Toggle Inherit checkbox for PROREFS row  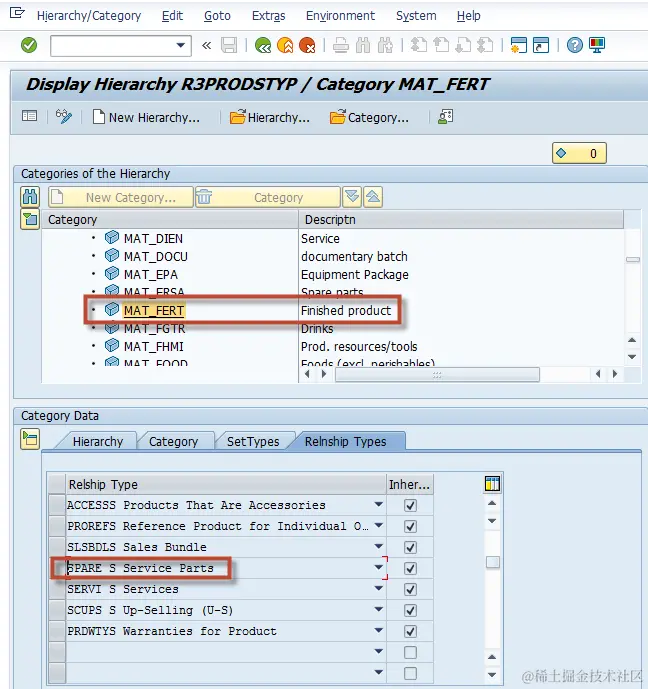pos(410,526)
